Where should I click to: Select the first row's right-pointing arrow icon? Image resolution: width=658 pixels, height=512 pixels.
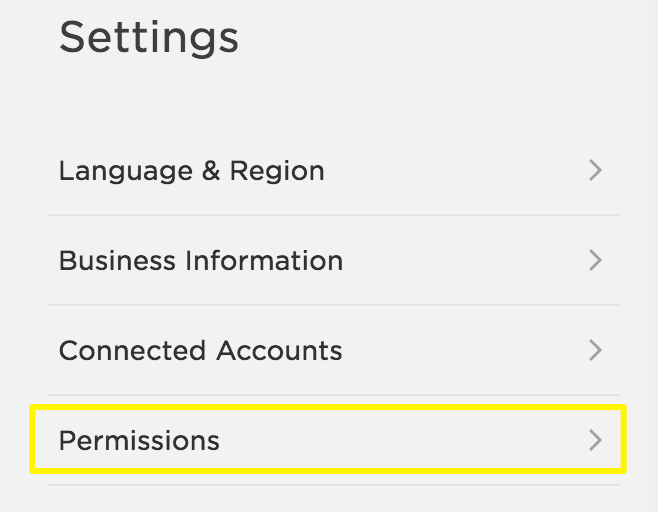(x=595, y=170)
